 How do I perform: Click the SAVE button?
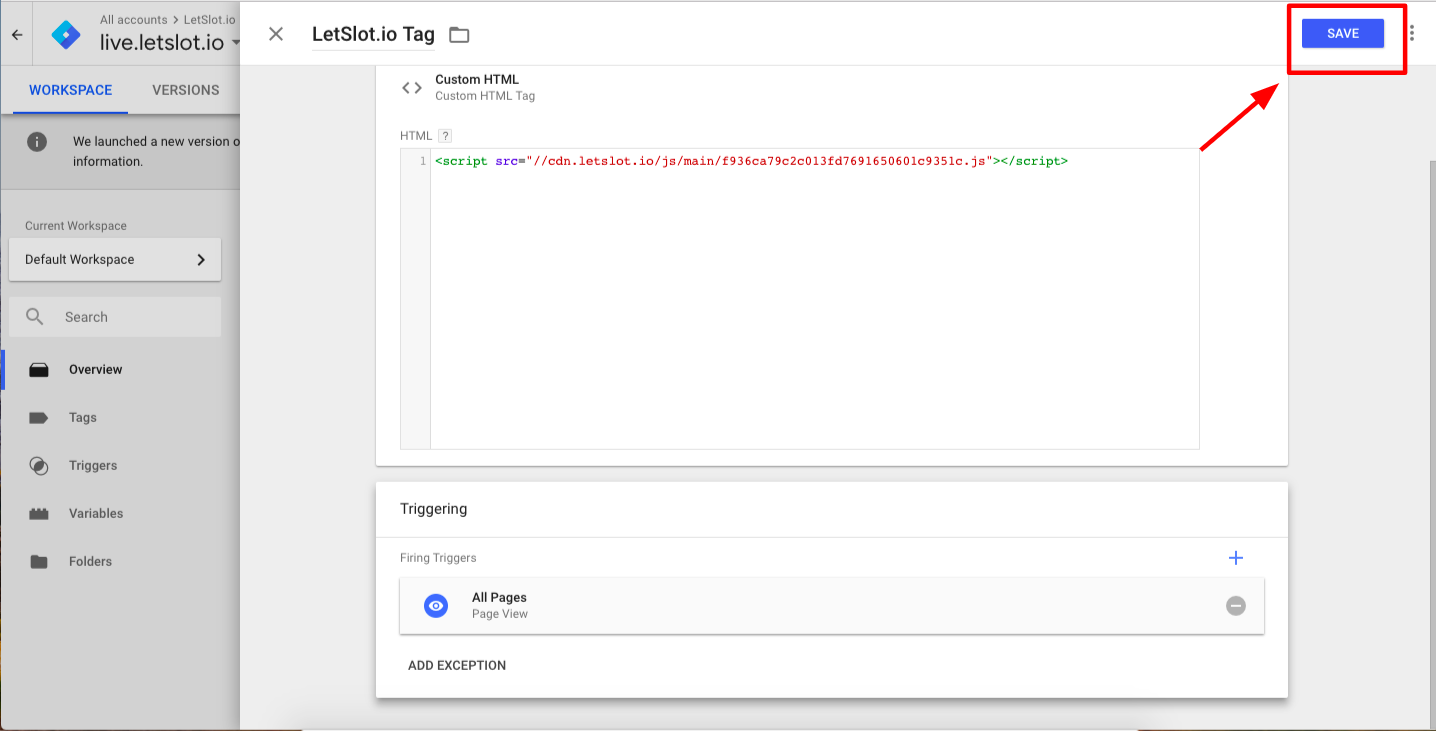coord(1342,33)
